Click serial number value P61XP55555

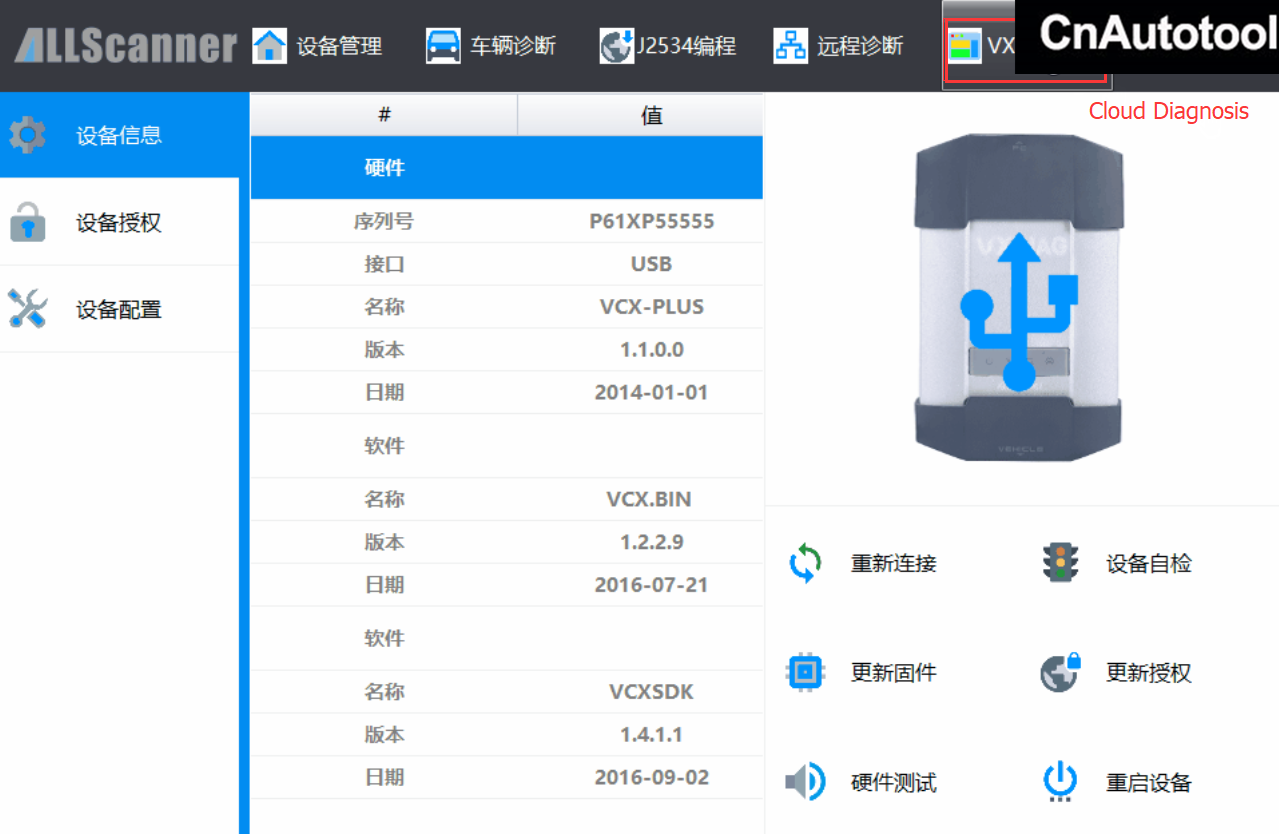652,221
